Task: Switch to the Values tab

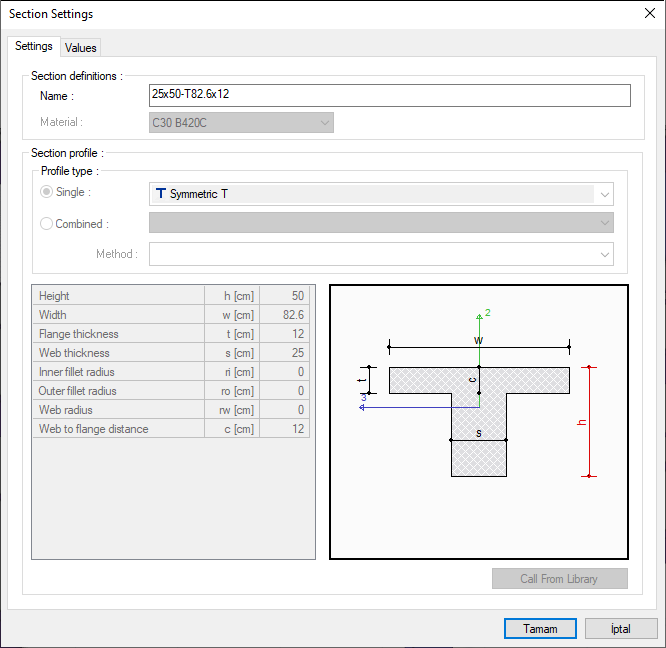Action: 80,47
